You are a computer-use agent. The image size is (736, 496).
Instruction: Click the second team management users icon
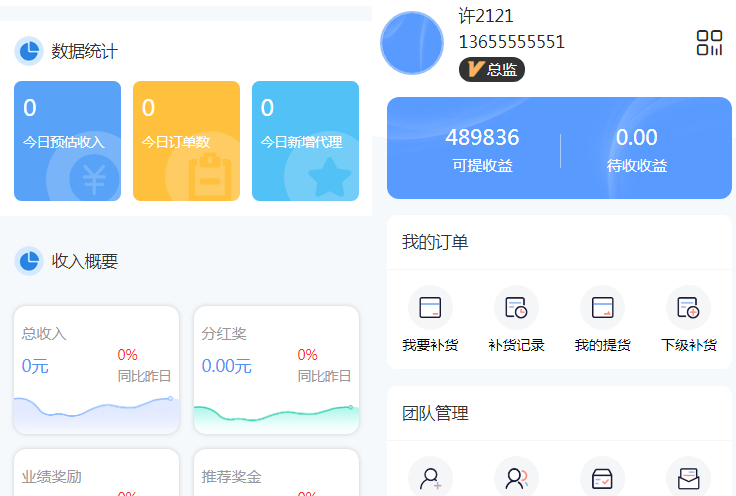click(x=516, y=478)
